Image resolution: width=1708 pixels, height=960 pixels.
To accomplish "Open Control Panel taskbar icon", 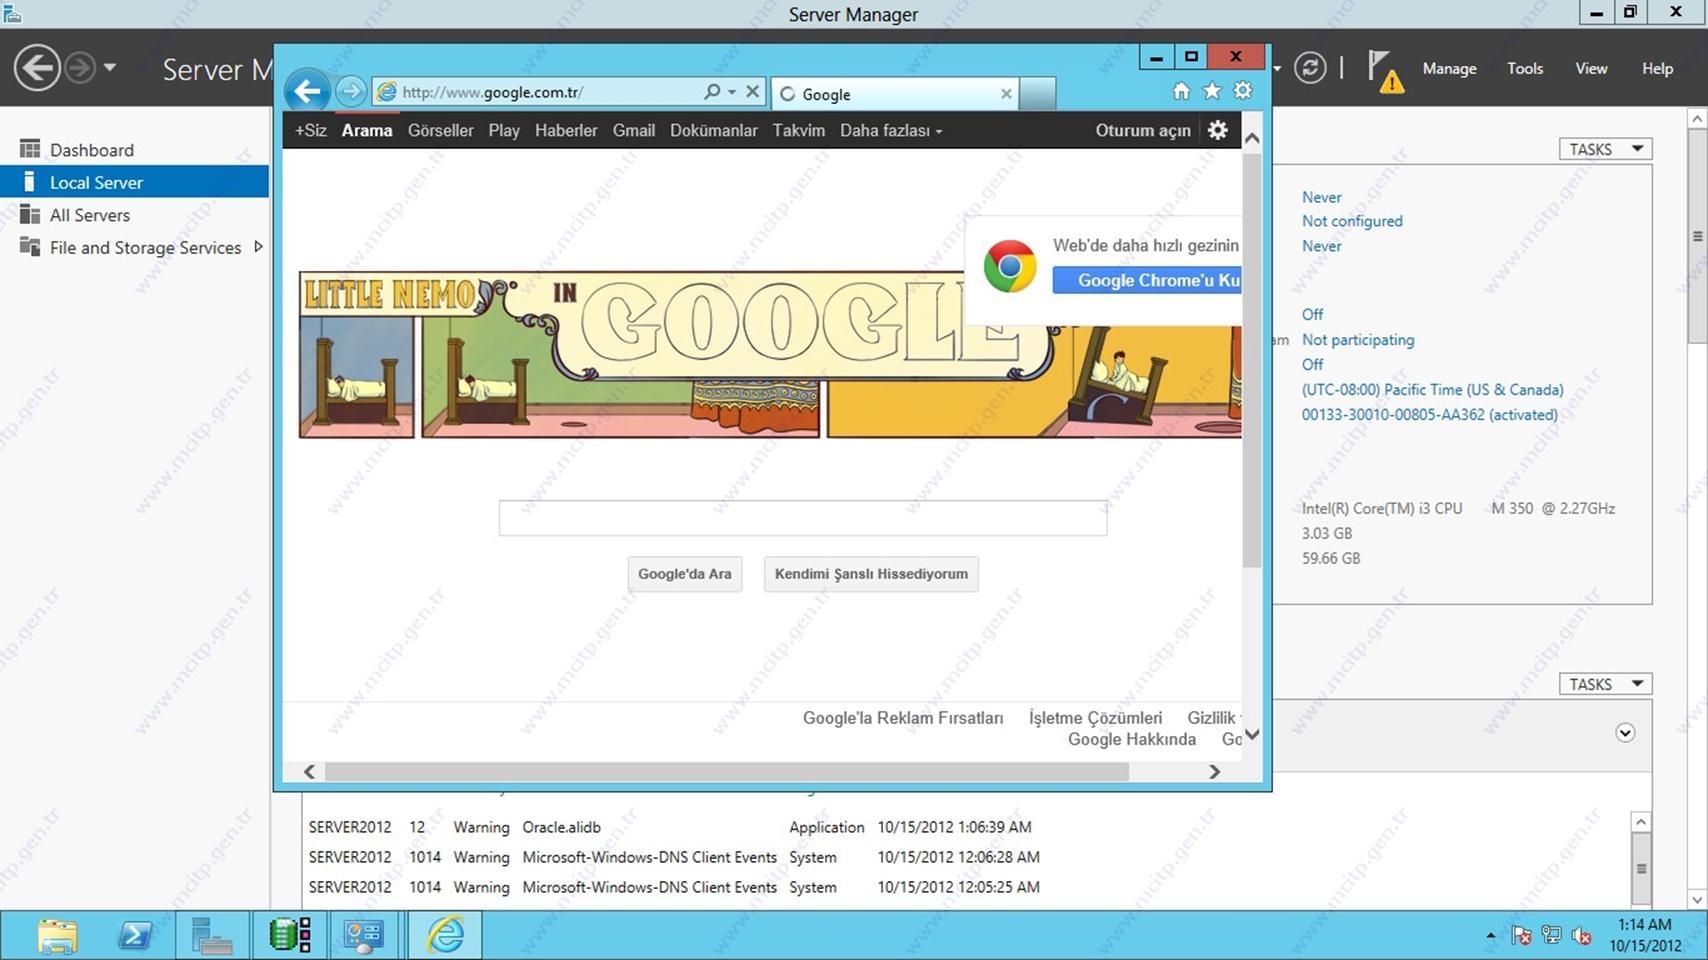I will tap(363, 936).
